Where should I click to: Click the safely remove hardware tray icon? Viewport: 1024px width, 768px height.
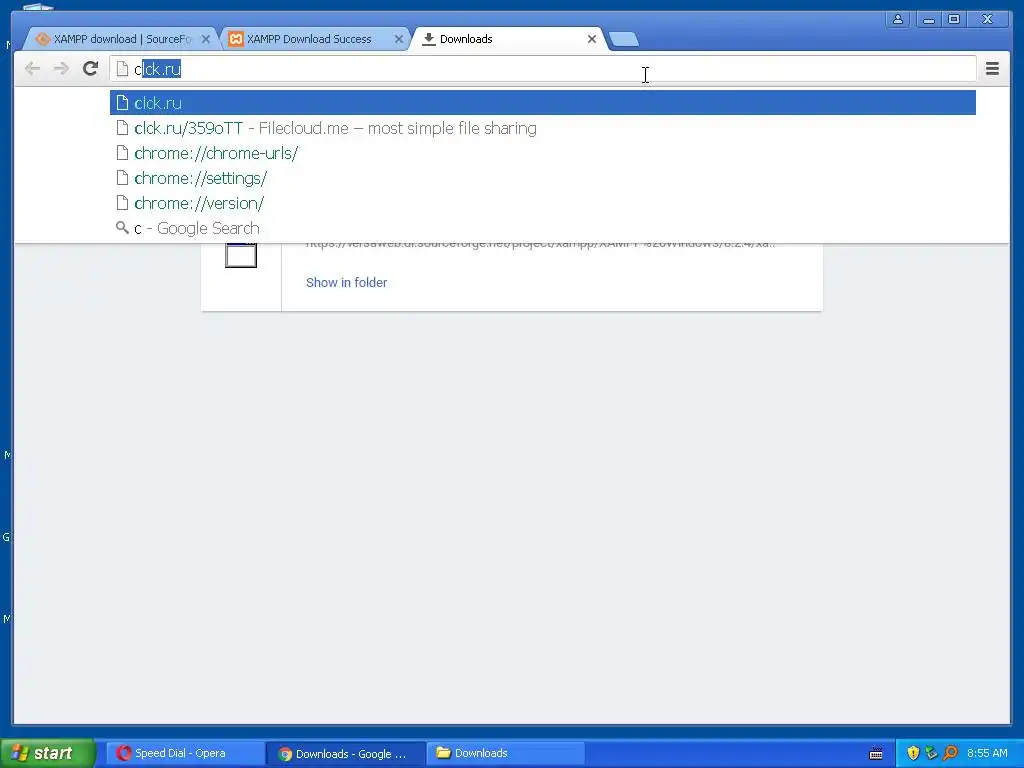(931, 753)
